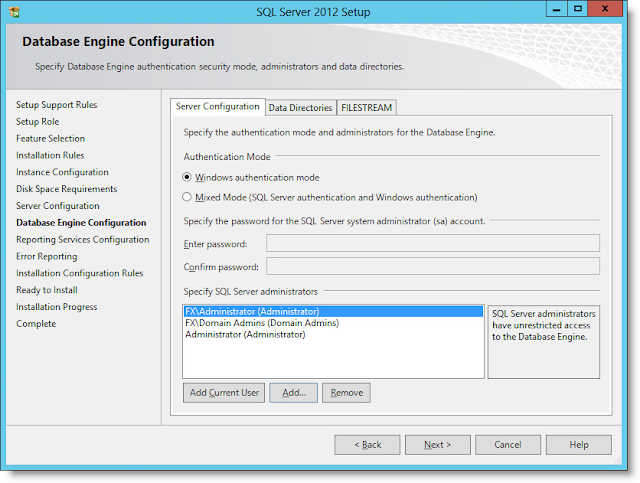Click Database Engine Configuration sidebar step
This screenshot has width=640, height=483.
81,223
